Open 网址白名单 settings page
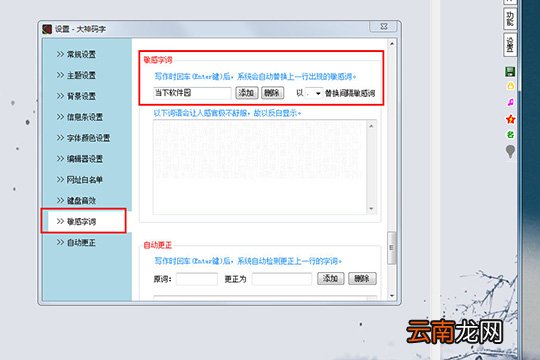This screenshot has width=540, height=360. coord(80,180)
